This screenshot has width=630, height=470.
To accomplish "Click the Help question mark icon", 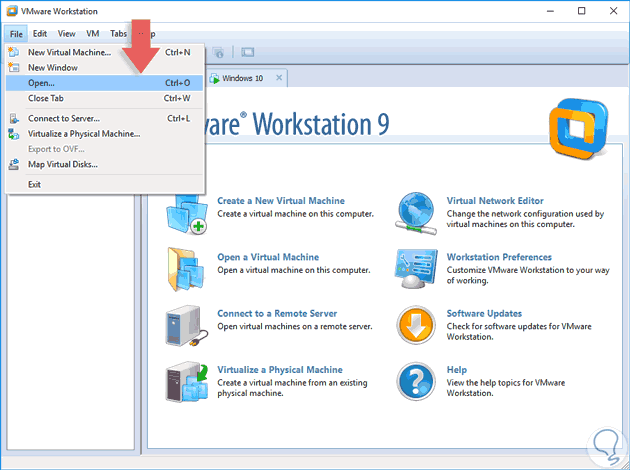I will 416,382.
